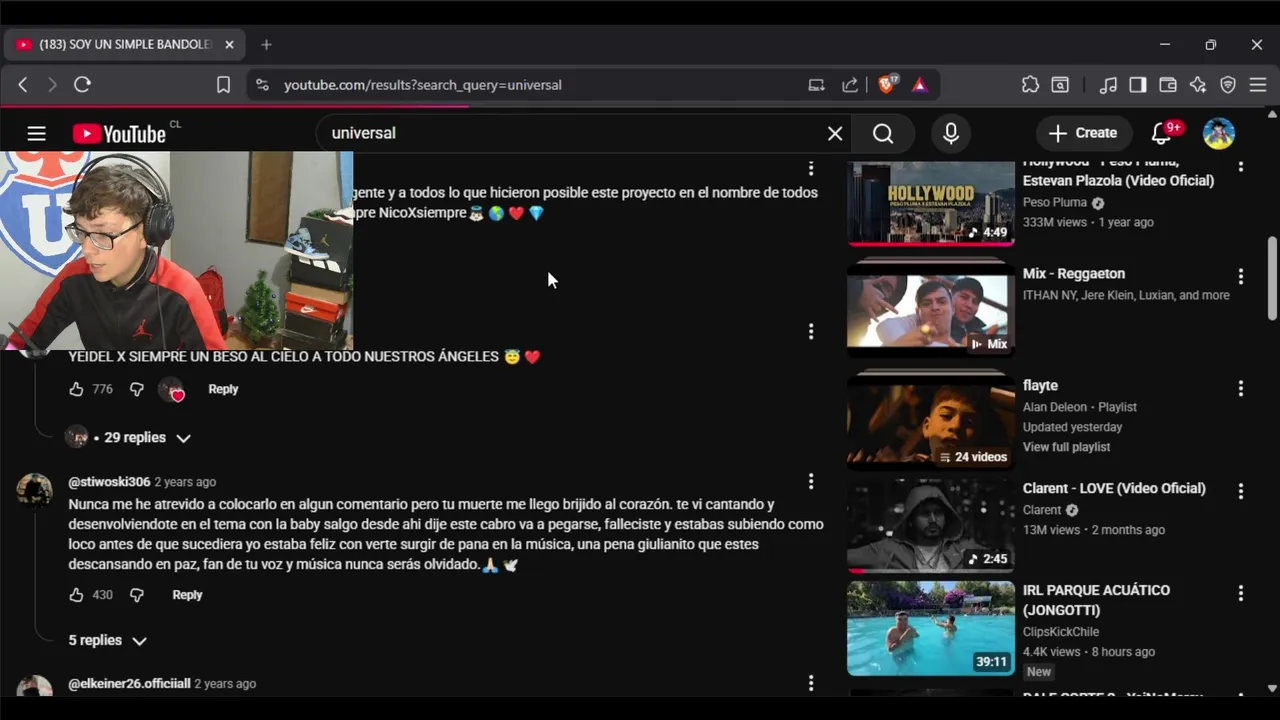Go back with the browser back arrow

point(23,85)
